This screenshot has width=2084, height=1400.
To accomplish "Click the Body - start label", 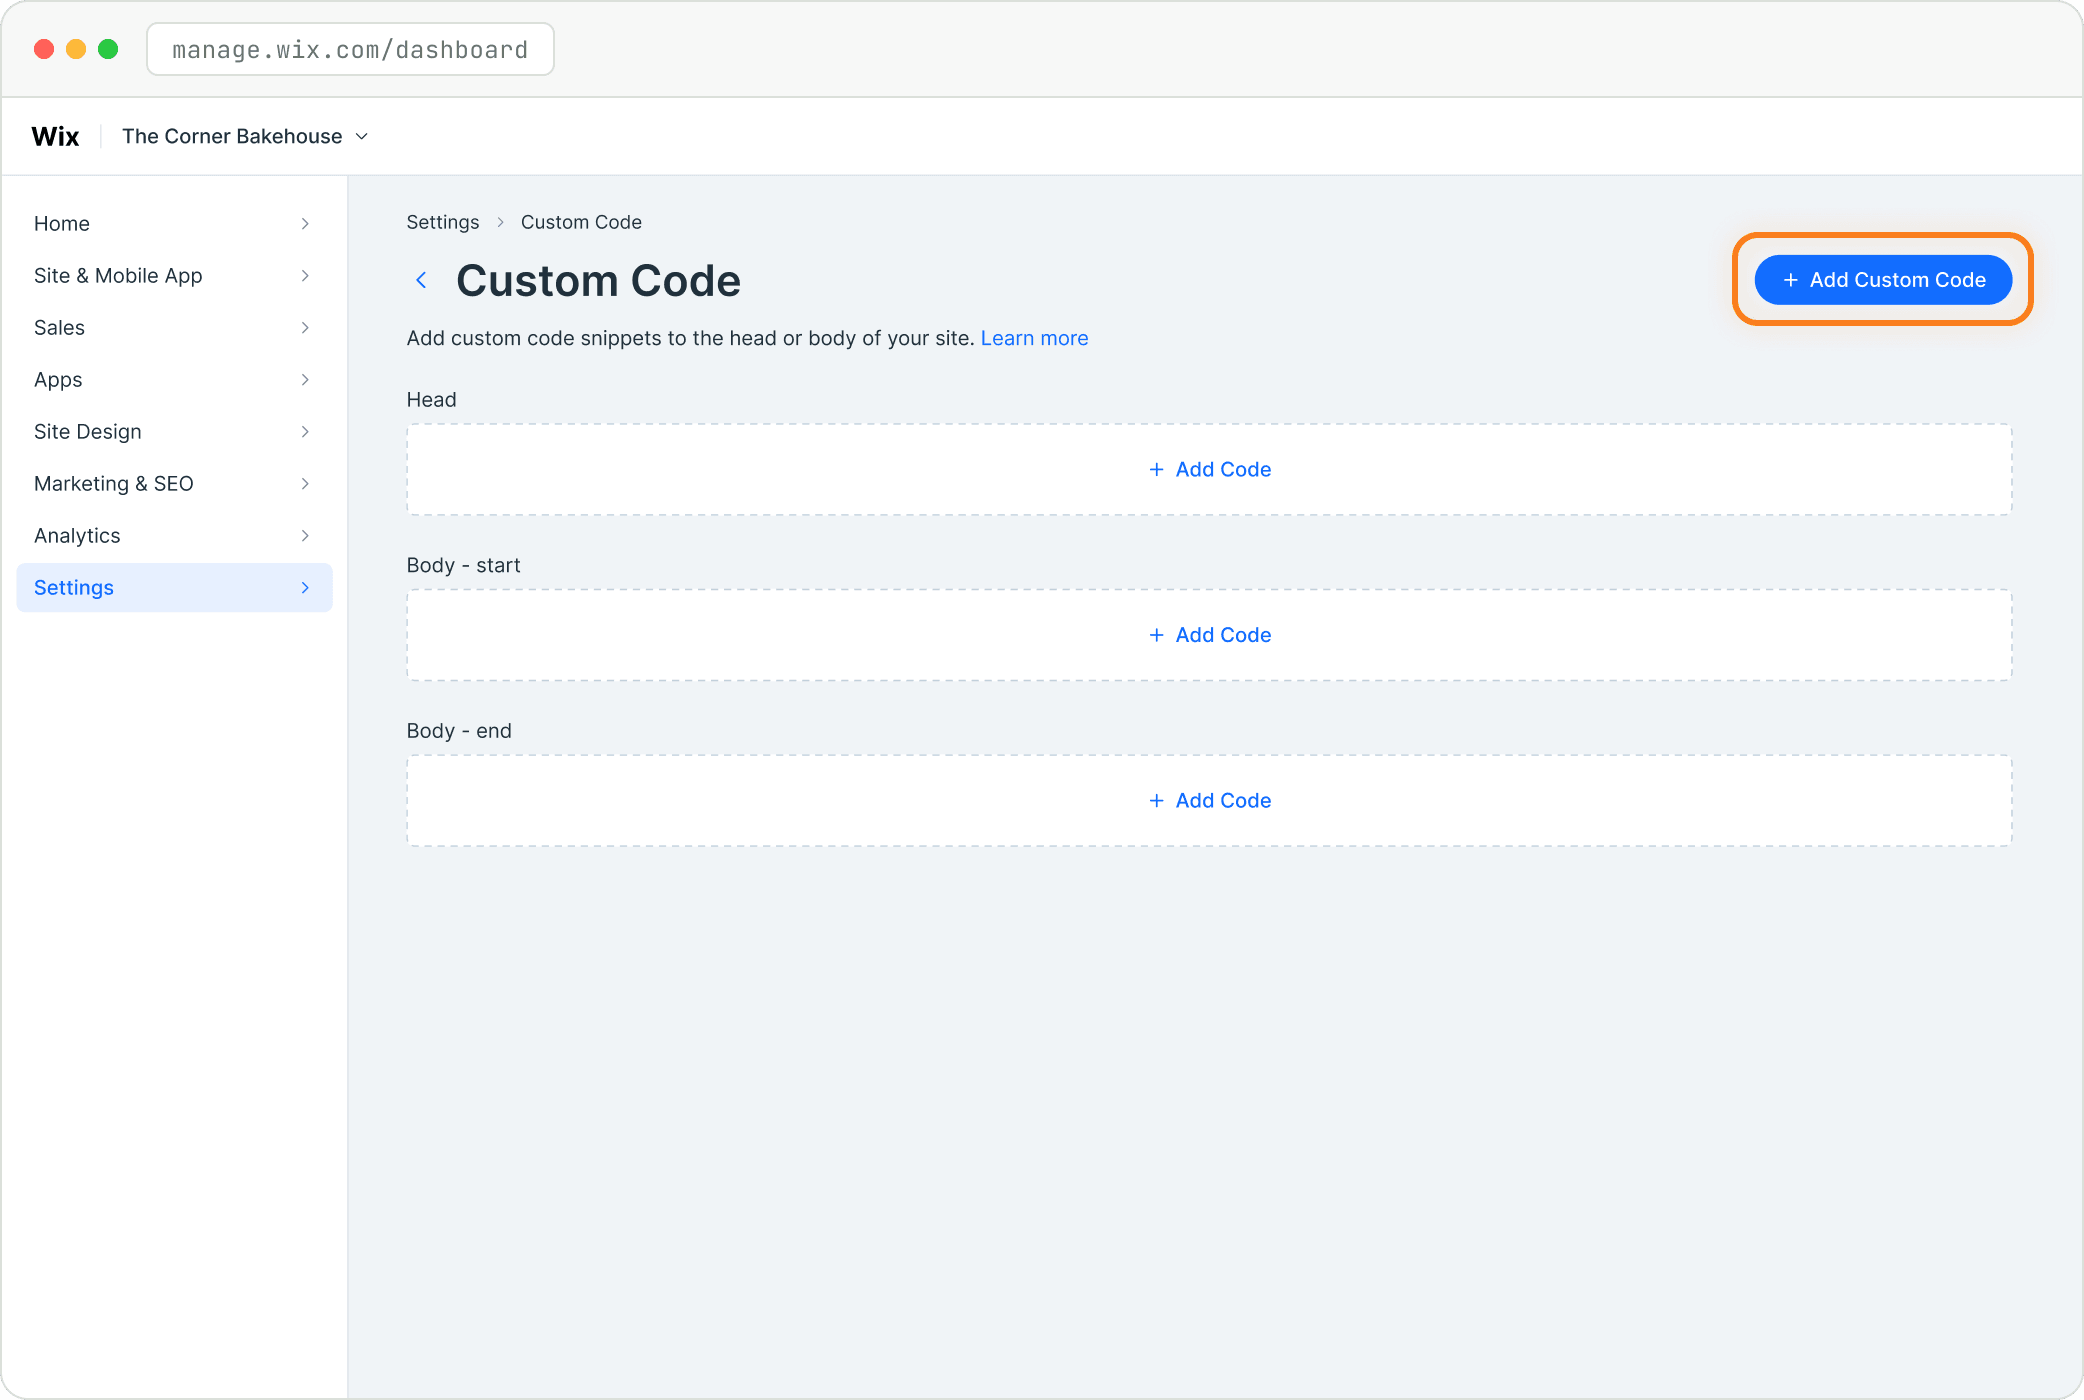I will (x=463, y=565).
